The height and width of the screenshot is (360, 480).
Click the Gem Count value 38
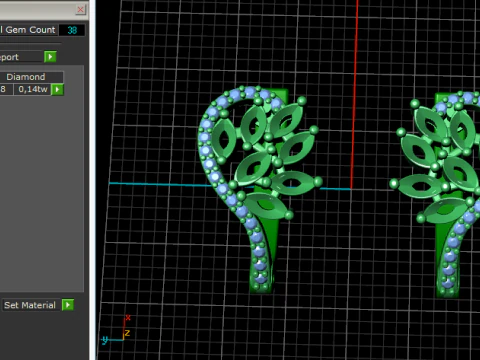point(72,30)
